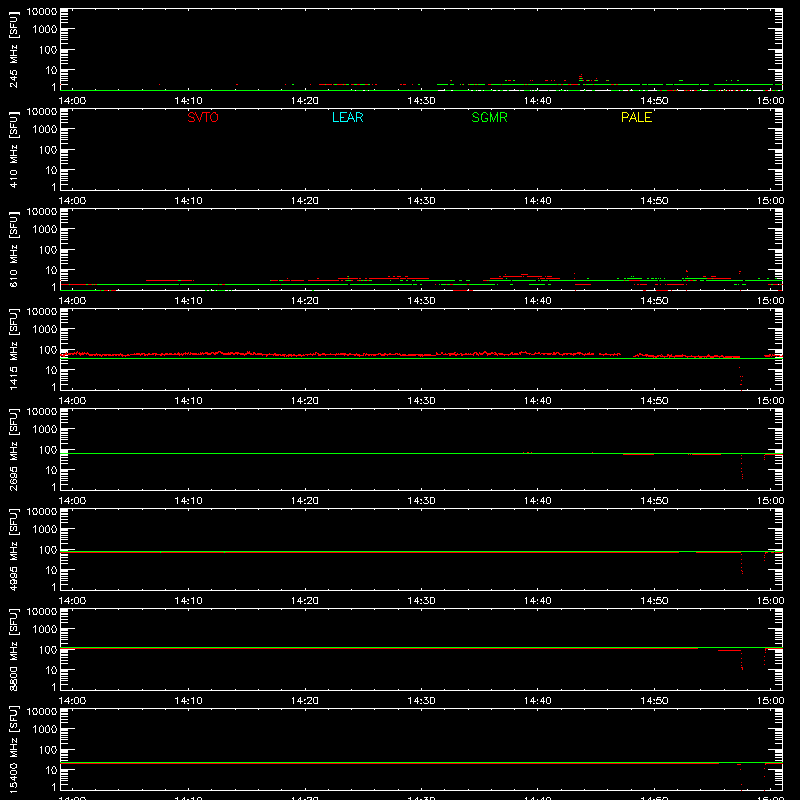Click the 10 tick value on 15400 MHz axis

point(51,770)
